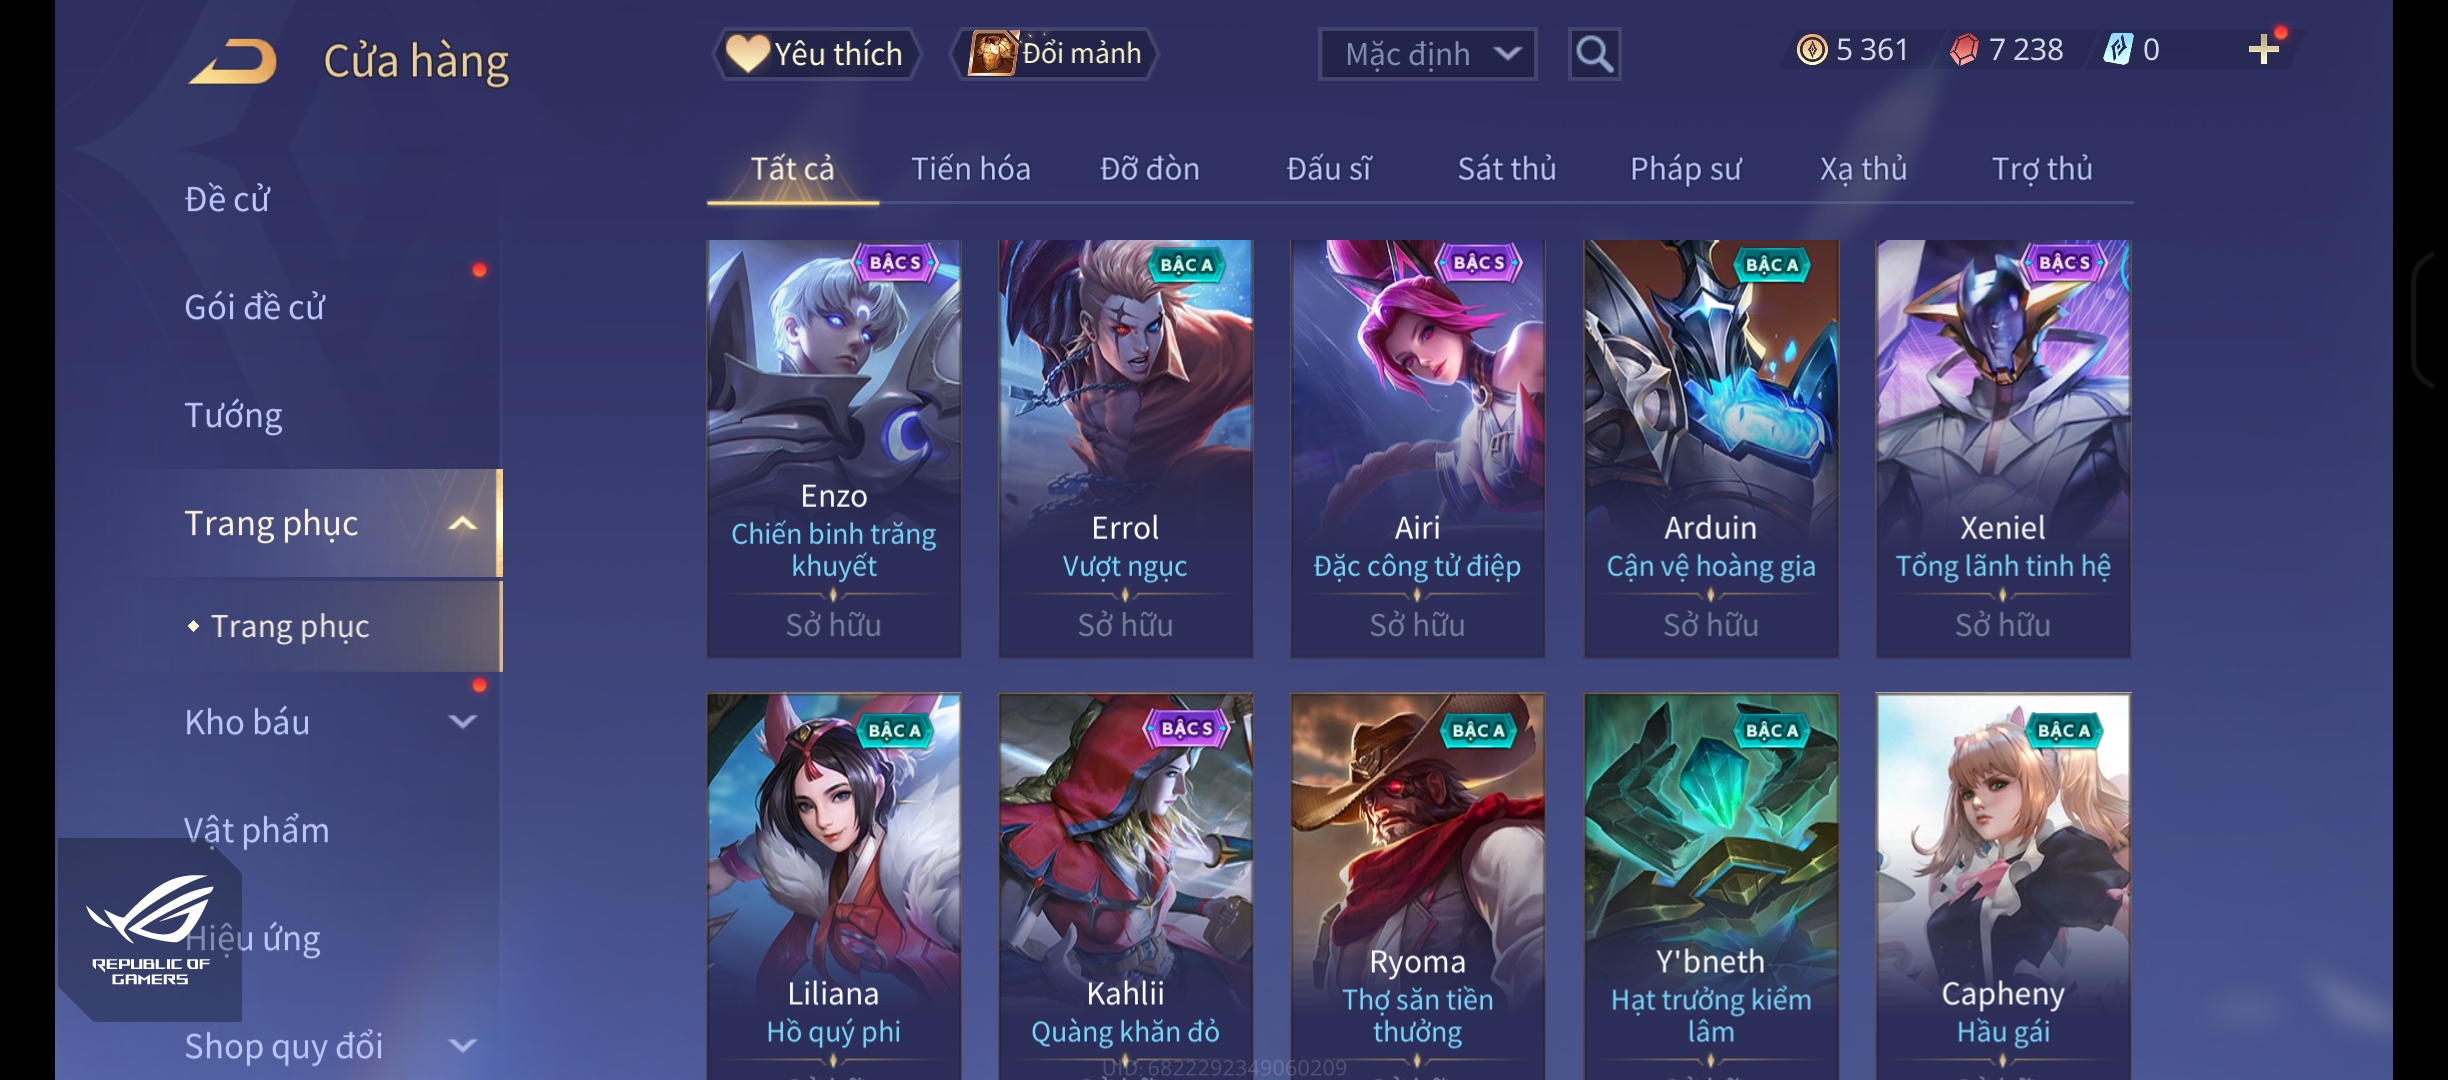This screenshot has height=1080, width=2448.
Task: Tap the blue voucher currency icon
Action: pos(2118,49)
